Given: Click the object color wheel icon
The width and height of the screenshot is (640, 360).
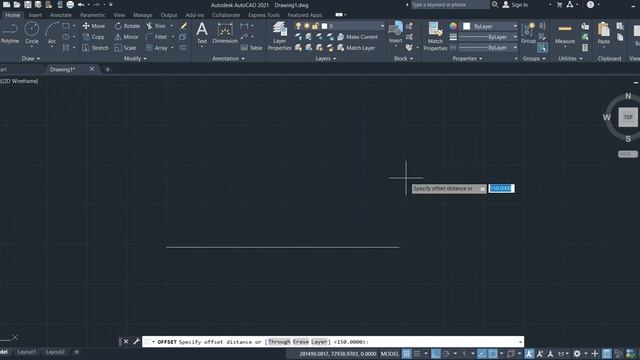Looking at the screenshot, I should click(x=453, y=26).
